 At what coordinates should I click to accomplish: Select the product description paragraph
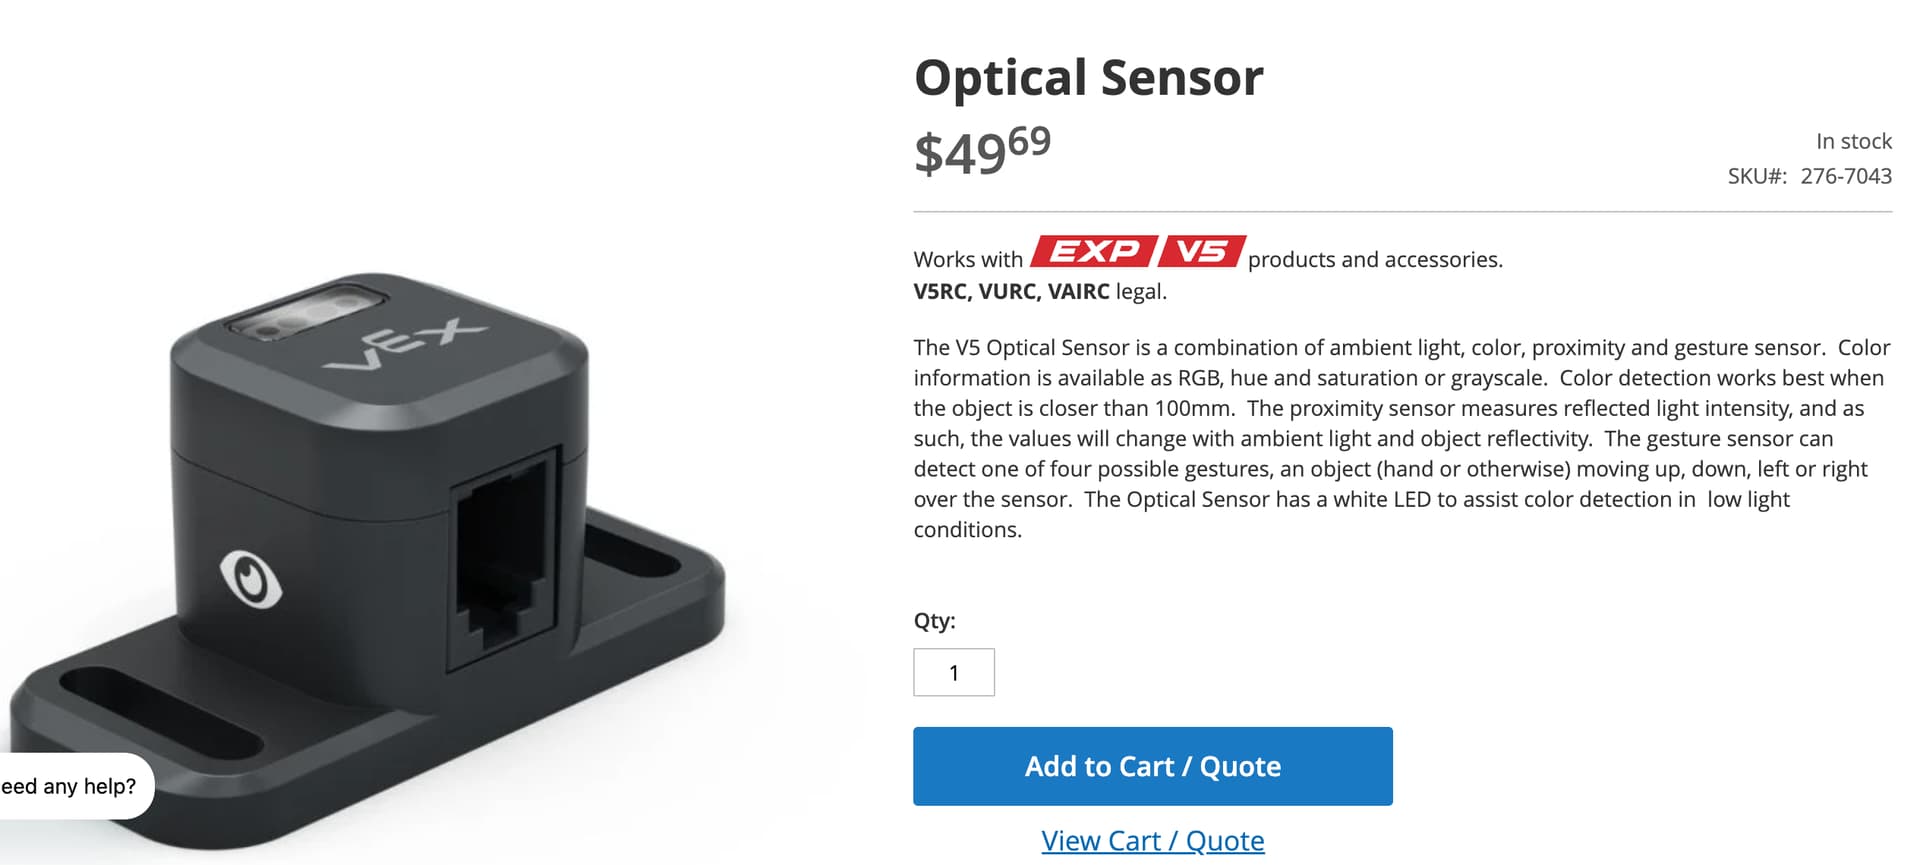click(1400, 438)
